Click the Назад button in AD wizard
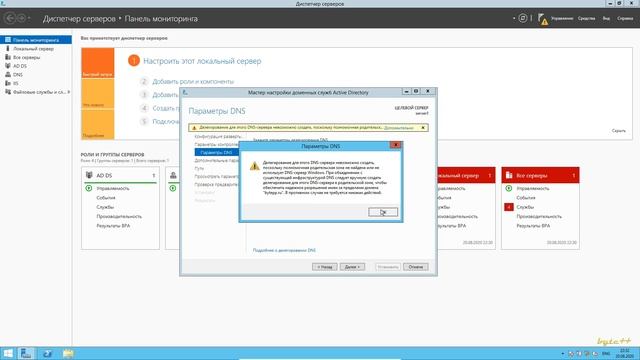This screenshot has height=360, width=640. (324, 267)
